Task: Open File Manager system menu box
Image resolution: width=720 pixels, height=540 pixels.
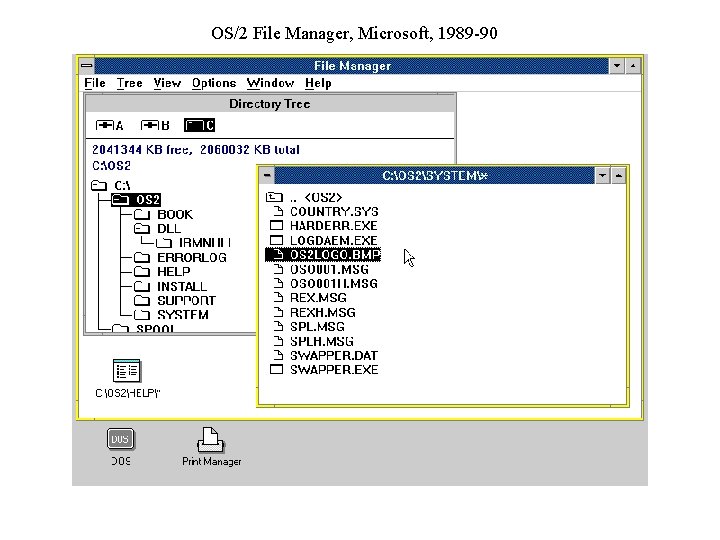Action: (x=87, y=66)
